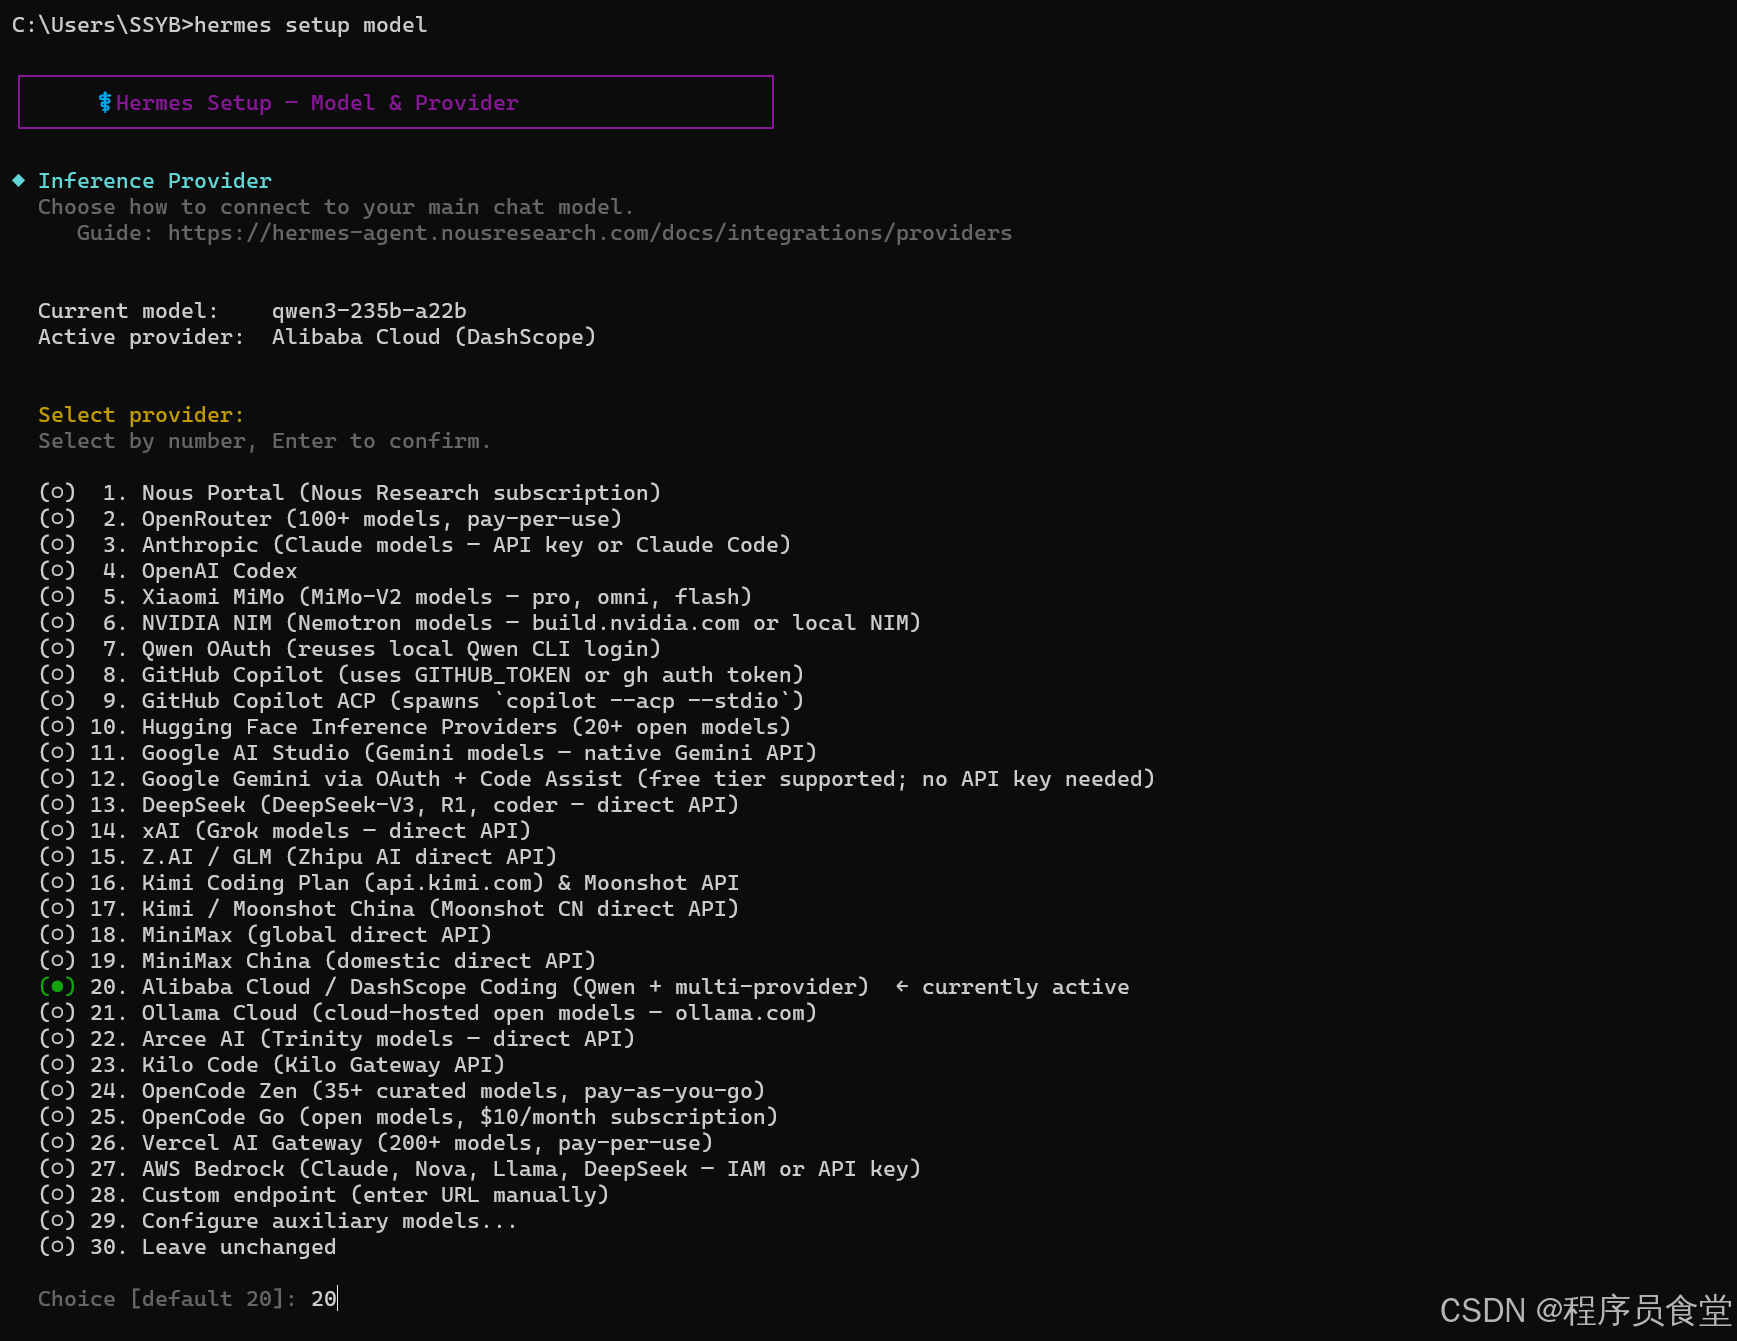Click the GitHub Copilot ACP row text
Image resolution: width=1737 pixels, height=1341 pixels.
click(x=473, y=701)
